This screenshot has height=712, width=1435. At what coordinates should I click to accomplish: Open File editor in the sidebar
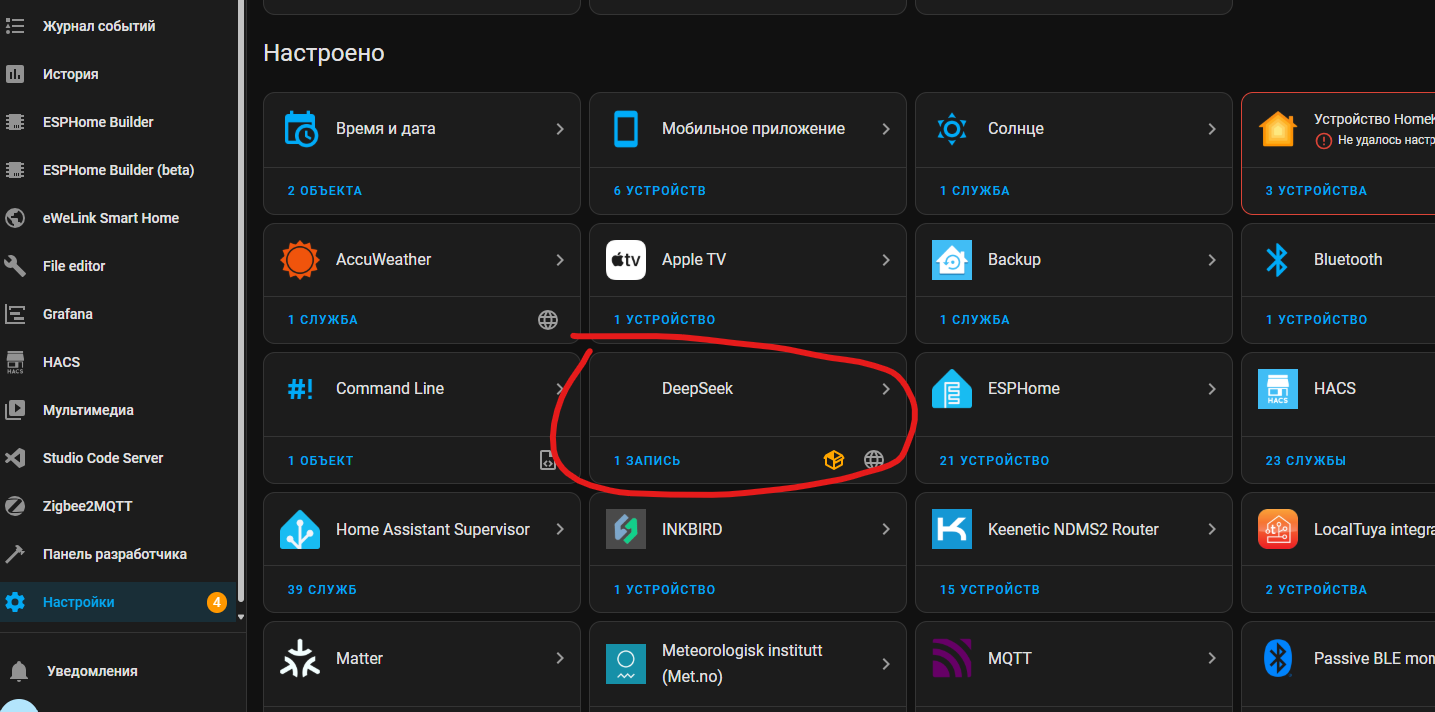[x=118, y=266]
